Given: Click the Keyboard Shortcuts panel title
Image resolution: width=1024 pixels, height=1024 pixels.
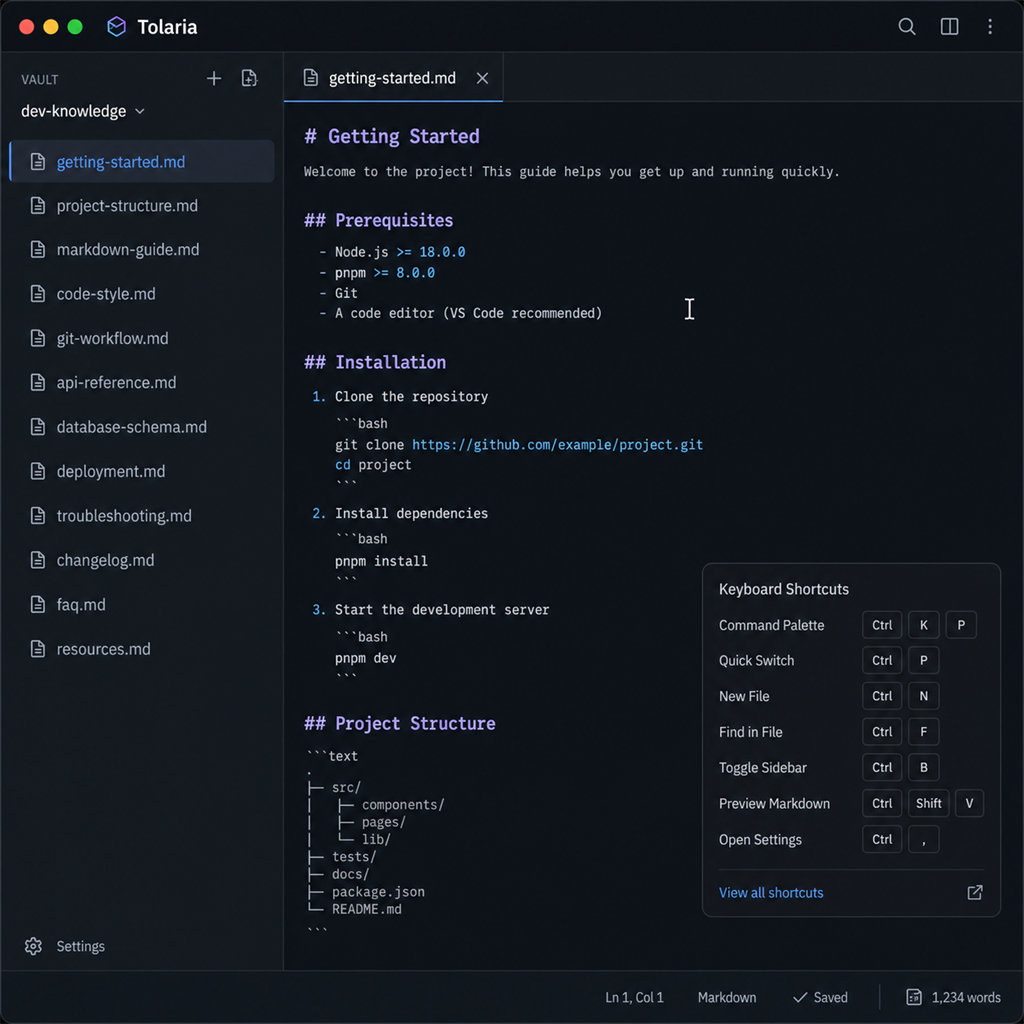Looking at the screenshot, I should tap(784, 589).
